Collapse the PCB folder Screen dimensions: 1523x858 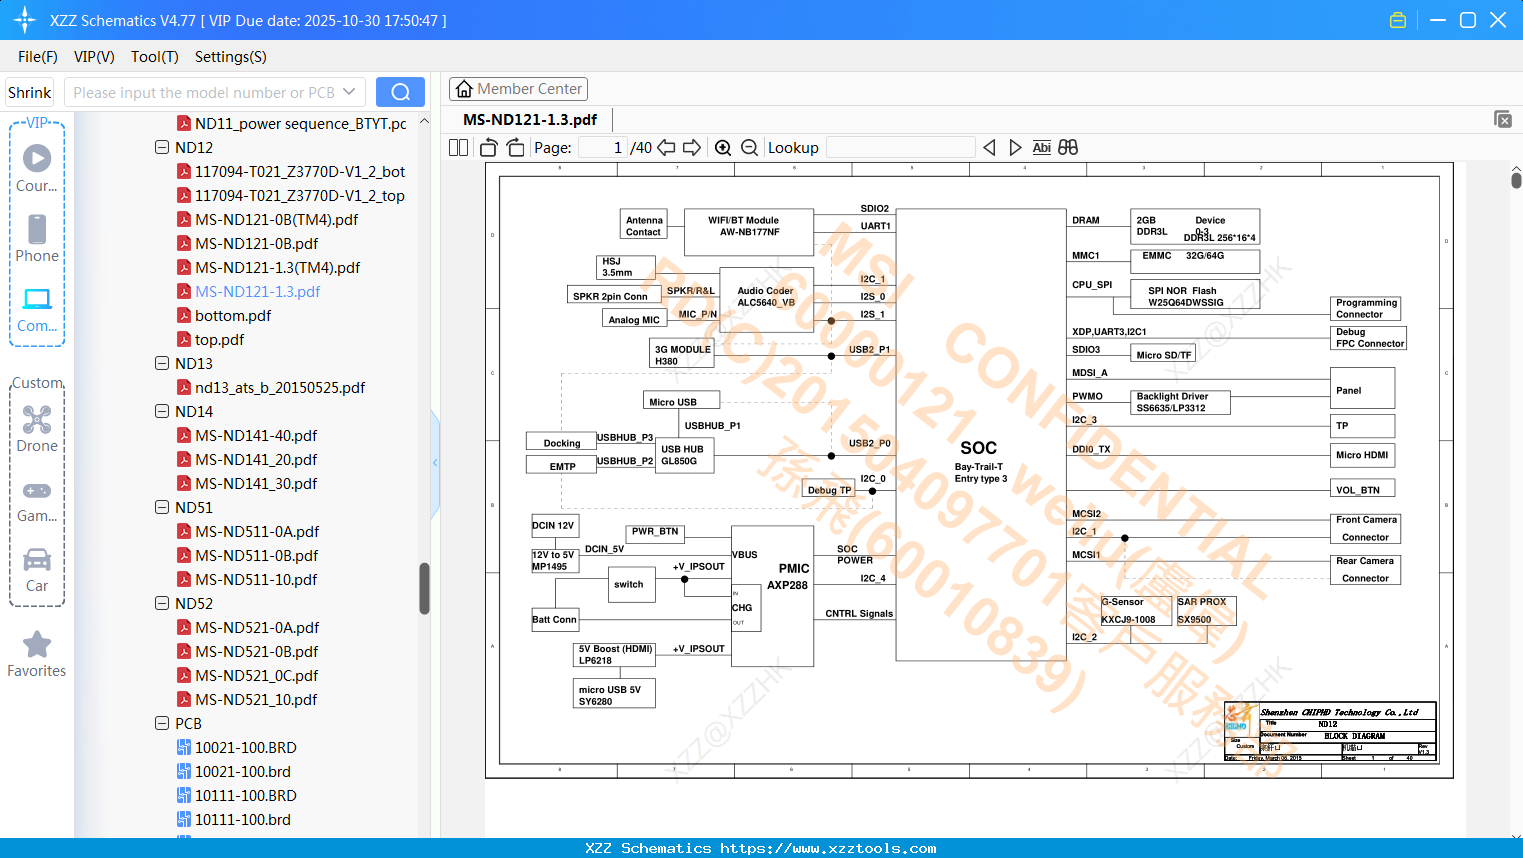(162, 724)
